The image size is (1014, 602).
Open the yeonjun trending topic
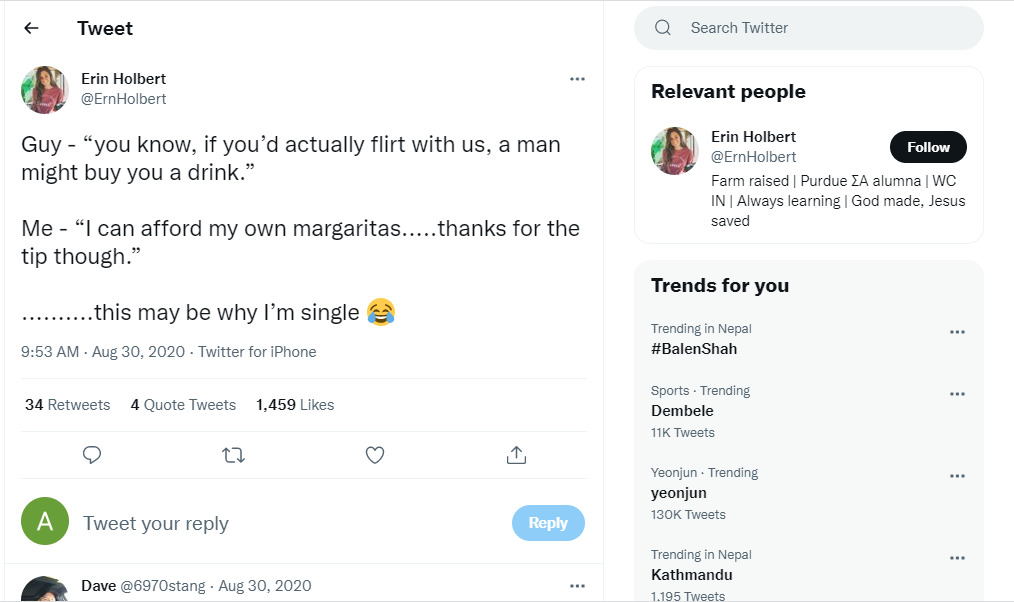679,493
